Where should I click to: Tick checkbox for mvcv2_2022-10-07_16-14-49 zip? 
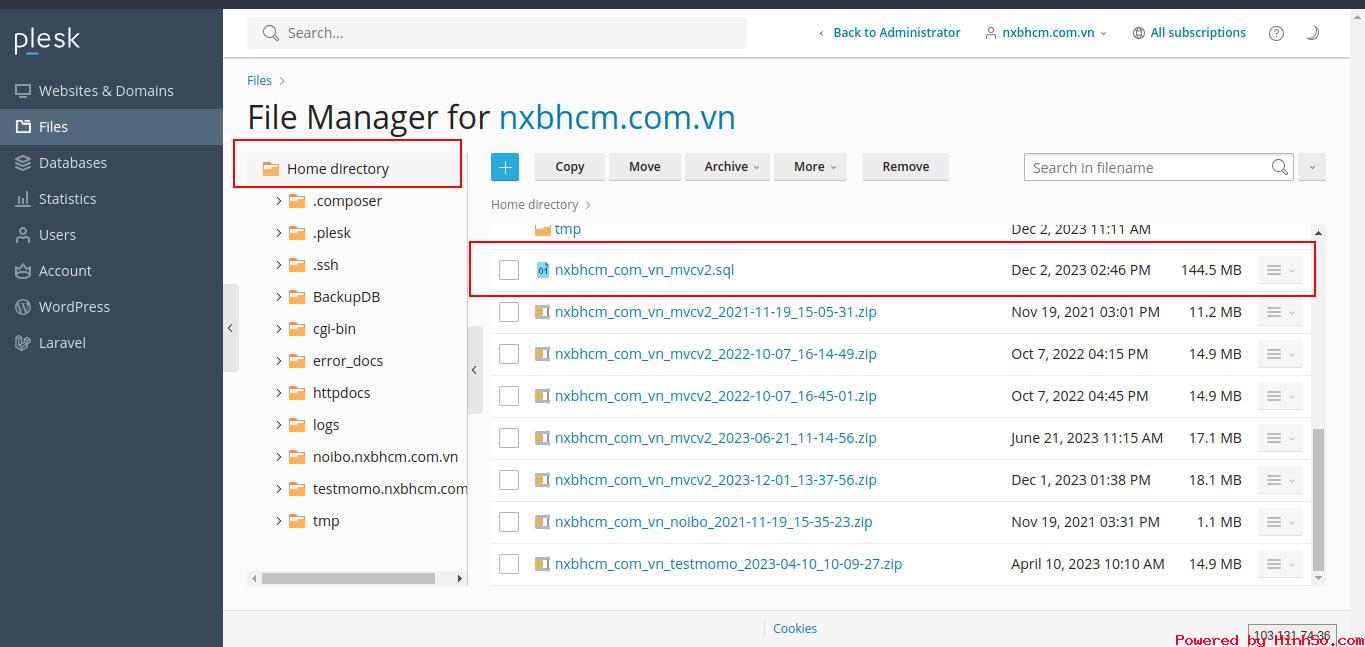click(509, 354)
